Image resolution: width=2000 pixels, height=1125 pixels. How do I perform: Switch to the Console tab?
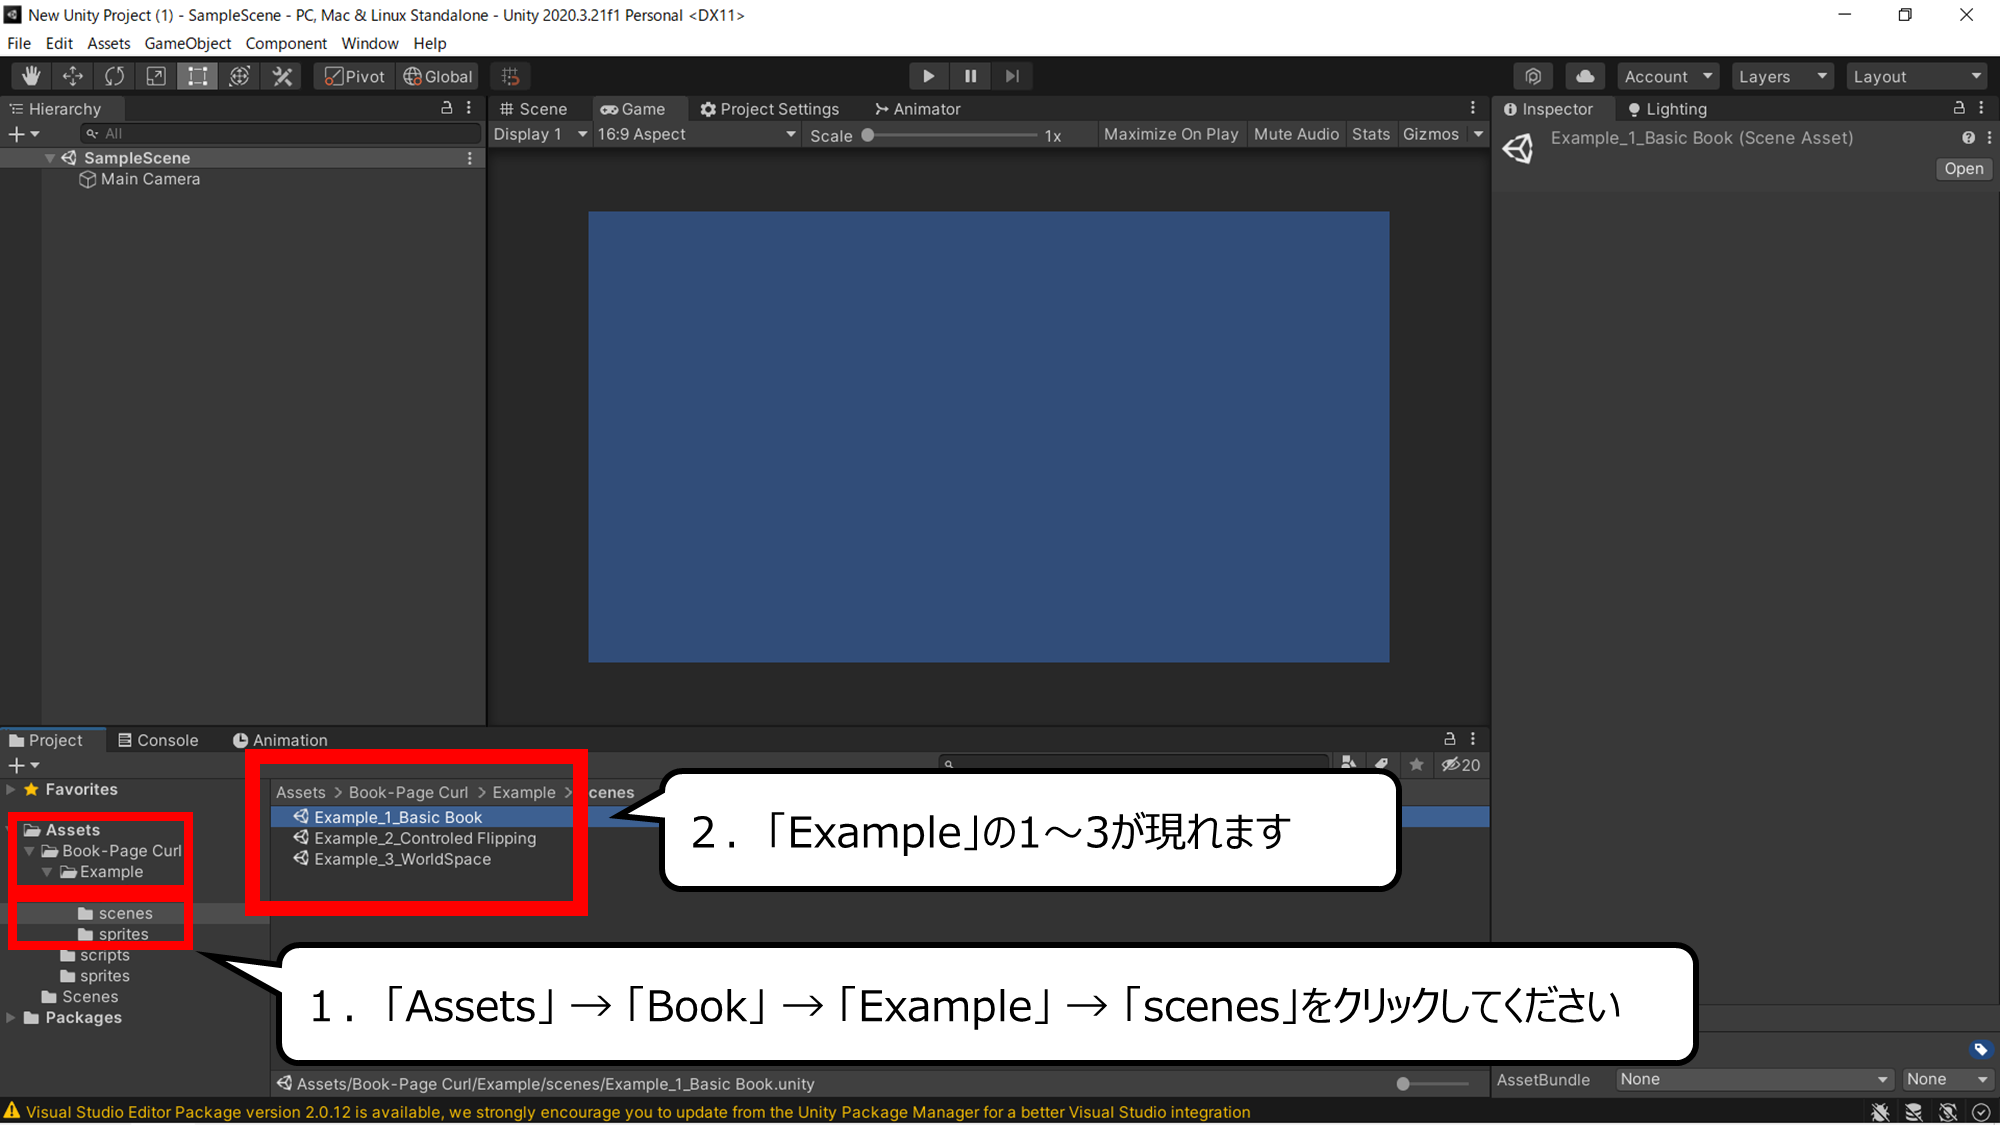(158, 740)
